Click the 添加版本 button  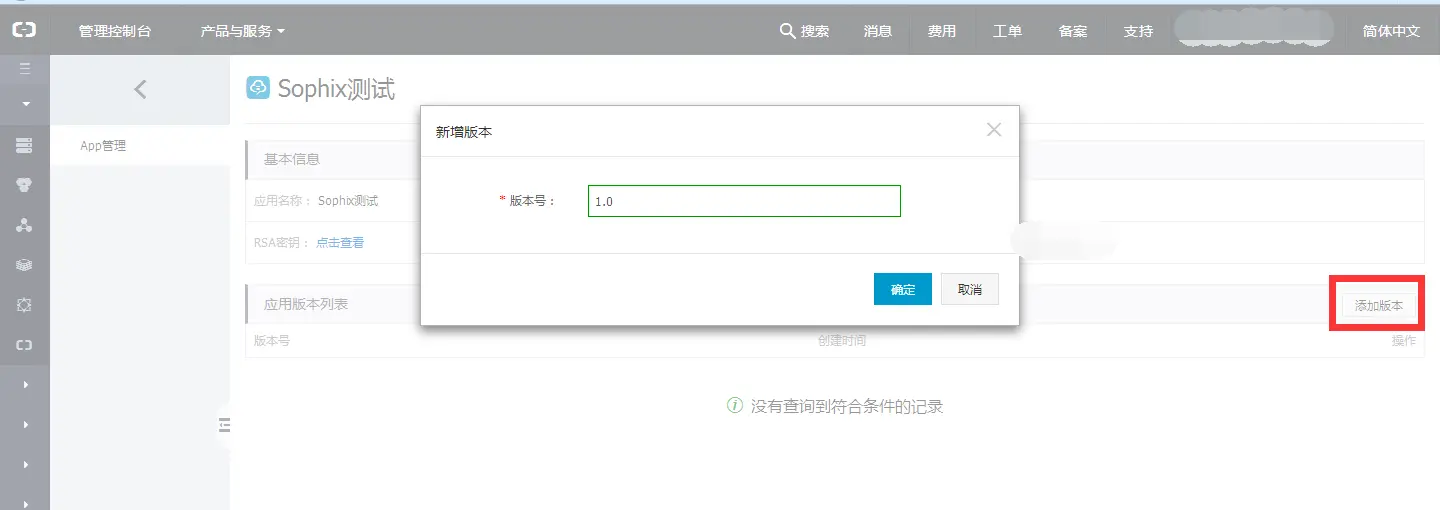(1379, 305)
